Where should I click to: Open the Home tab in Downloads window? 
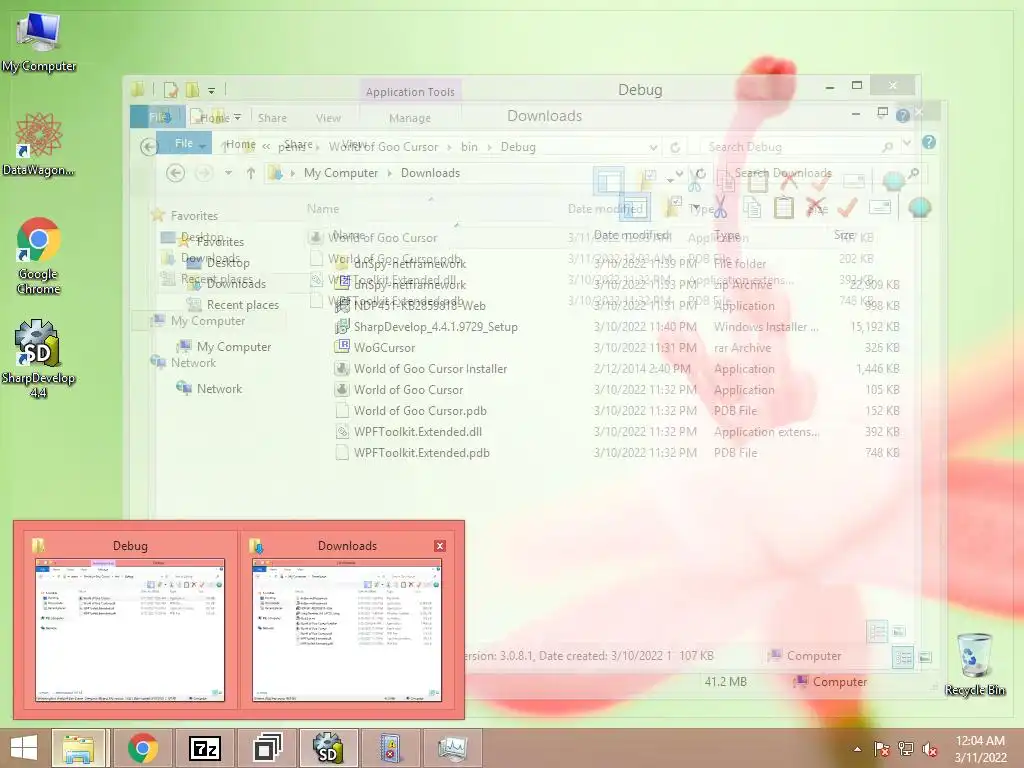pos(240,144)
